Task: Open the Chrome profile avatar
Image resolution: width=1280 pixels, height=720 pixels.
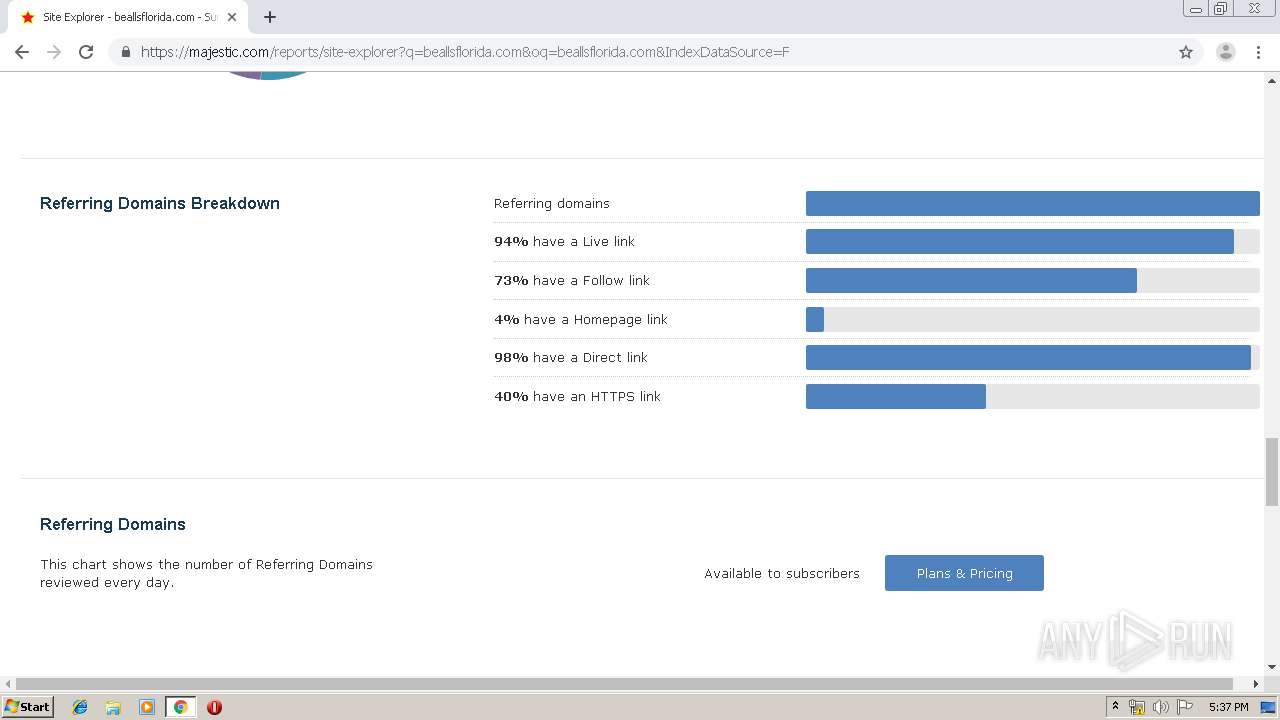Action: pyautogui.click(x=1225, y=52)
